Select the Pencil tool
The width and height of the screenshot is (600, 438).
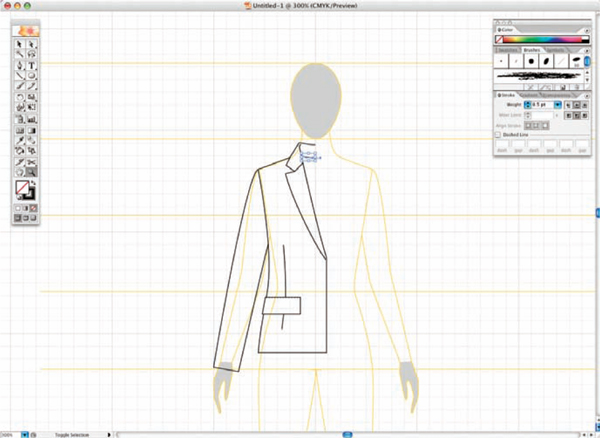click(x=32, y=86)
